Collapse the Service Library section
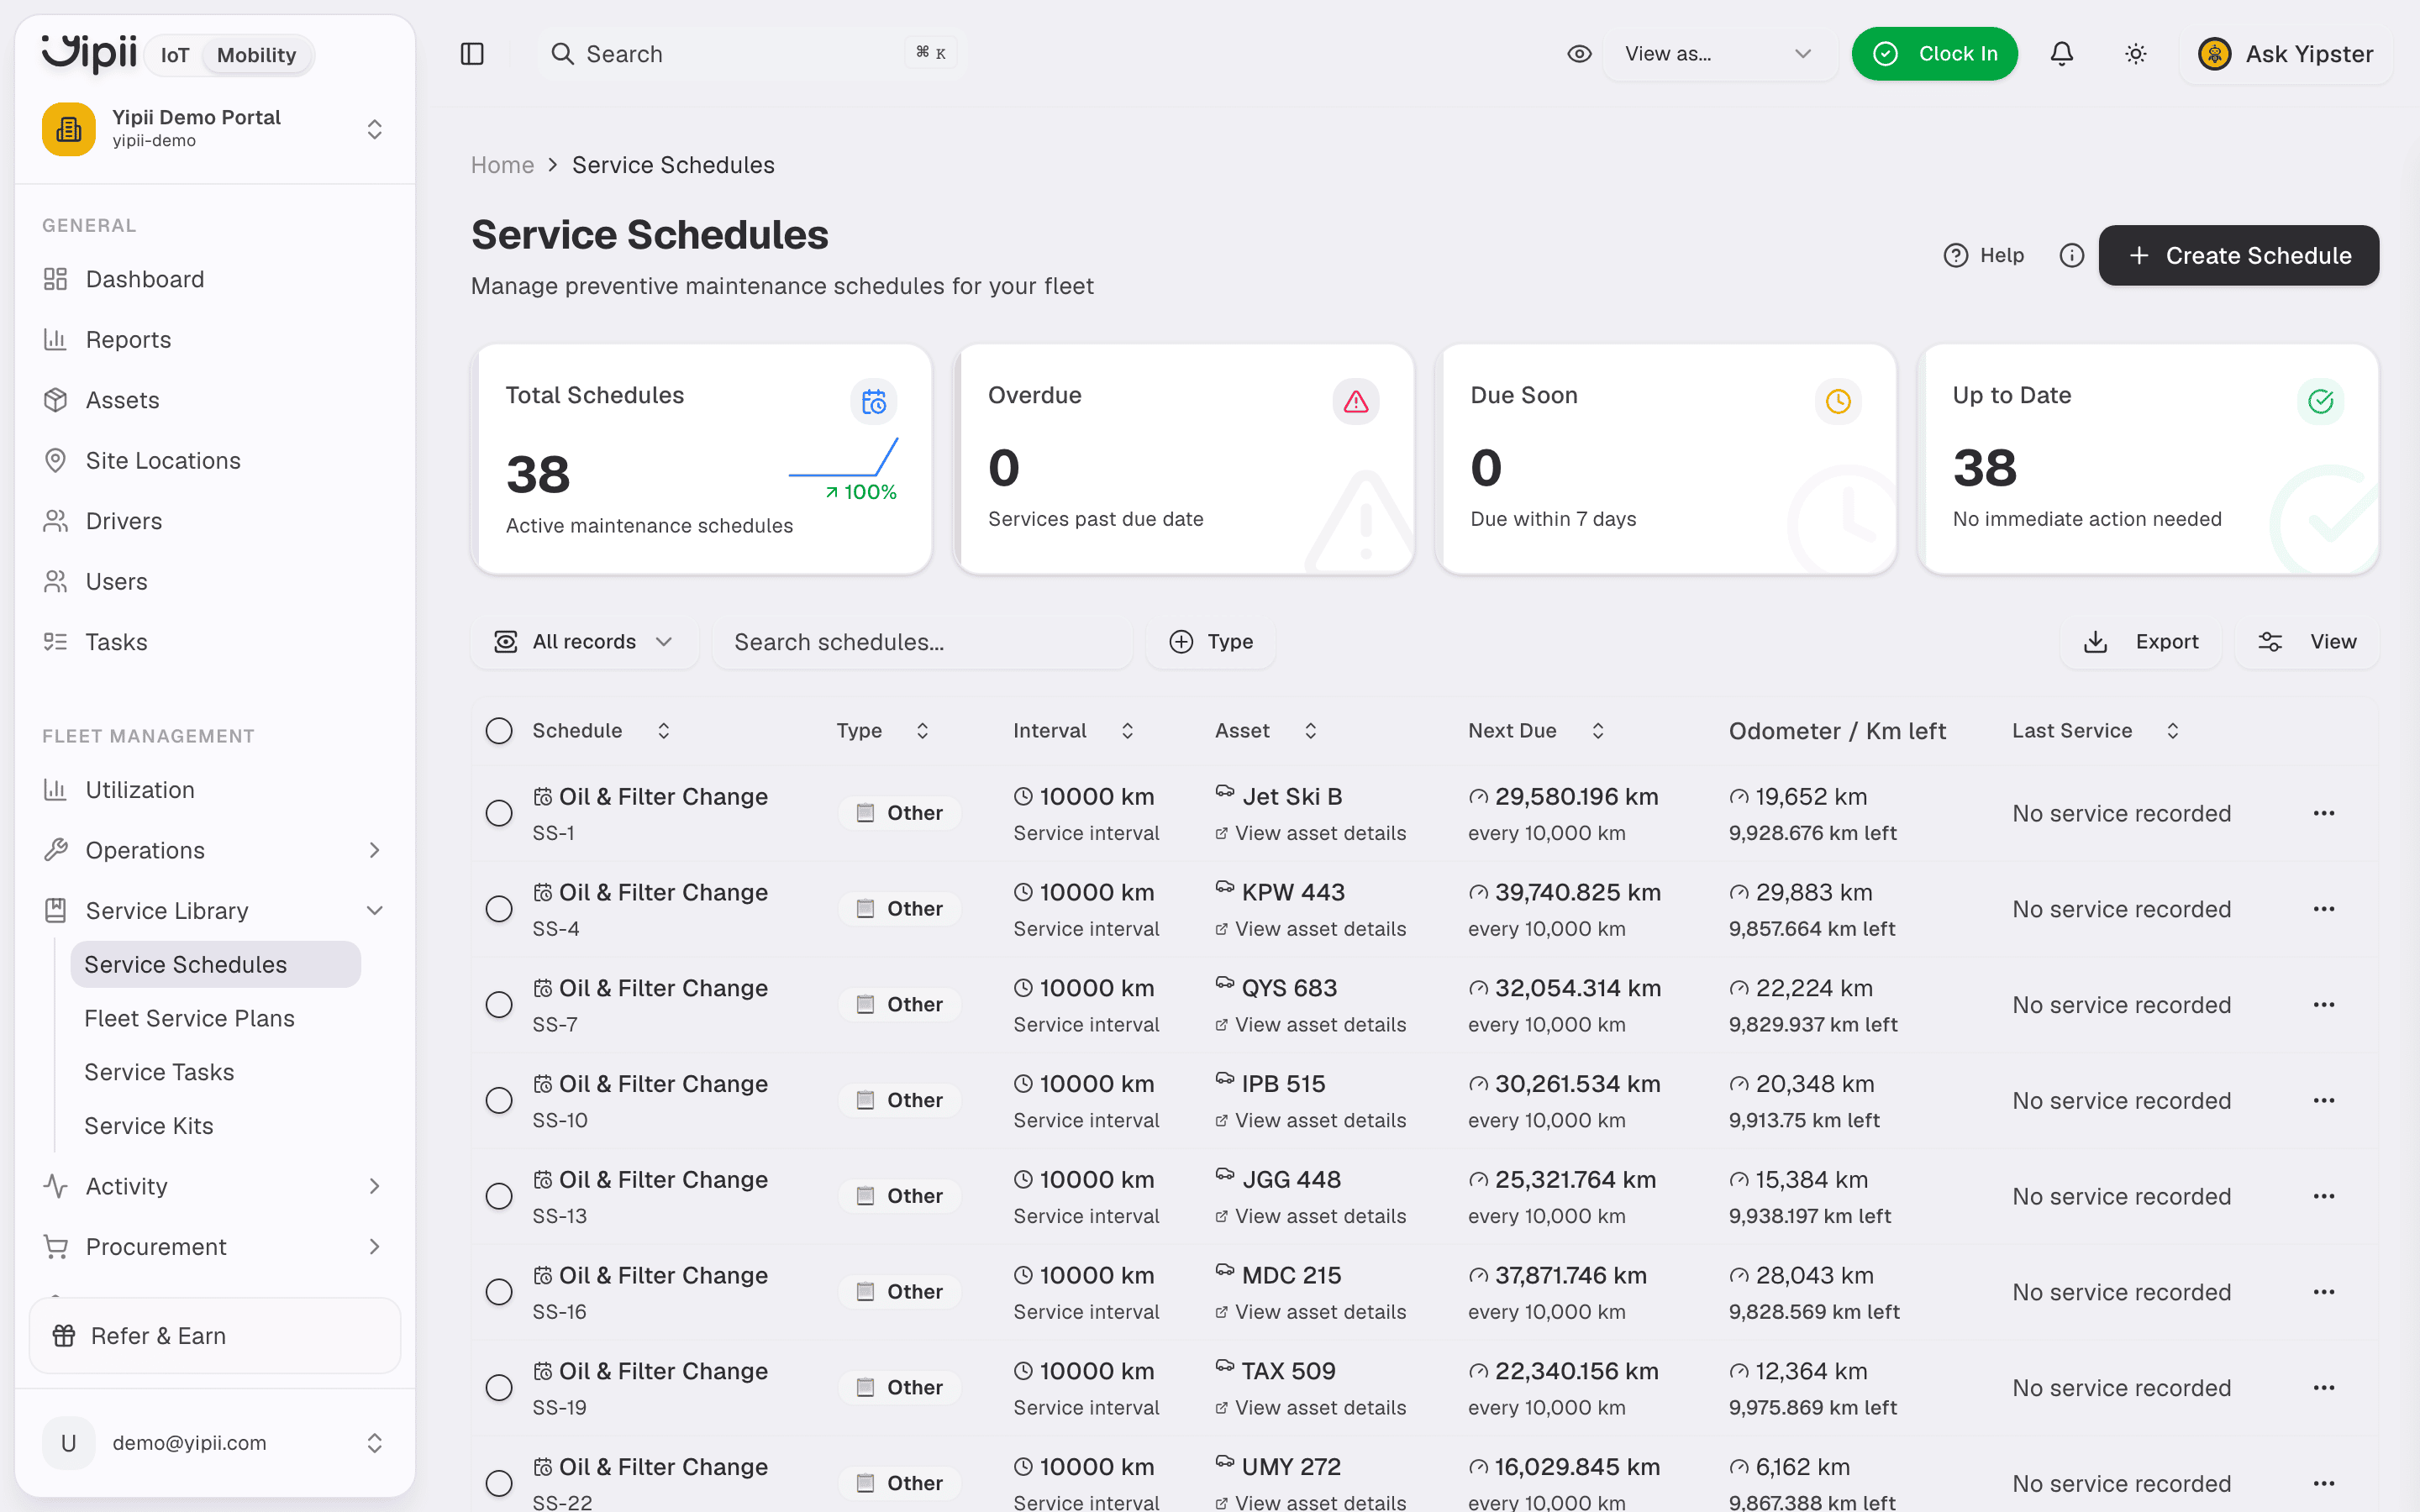This screenshot has width=2420, height=1512. click(x=215, y=910)
